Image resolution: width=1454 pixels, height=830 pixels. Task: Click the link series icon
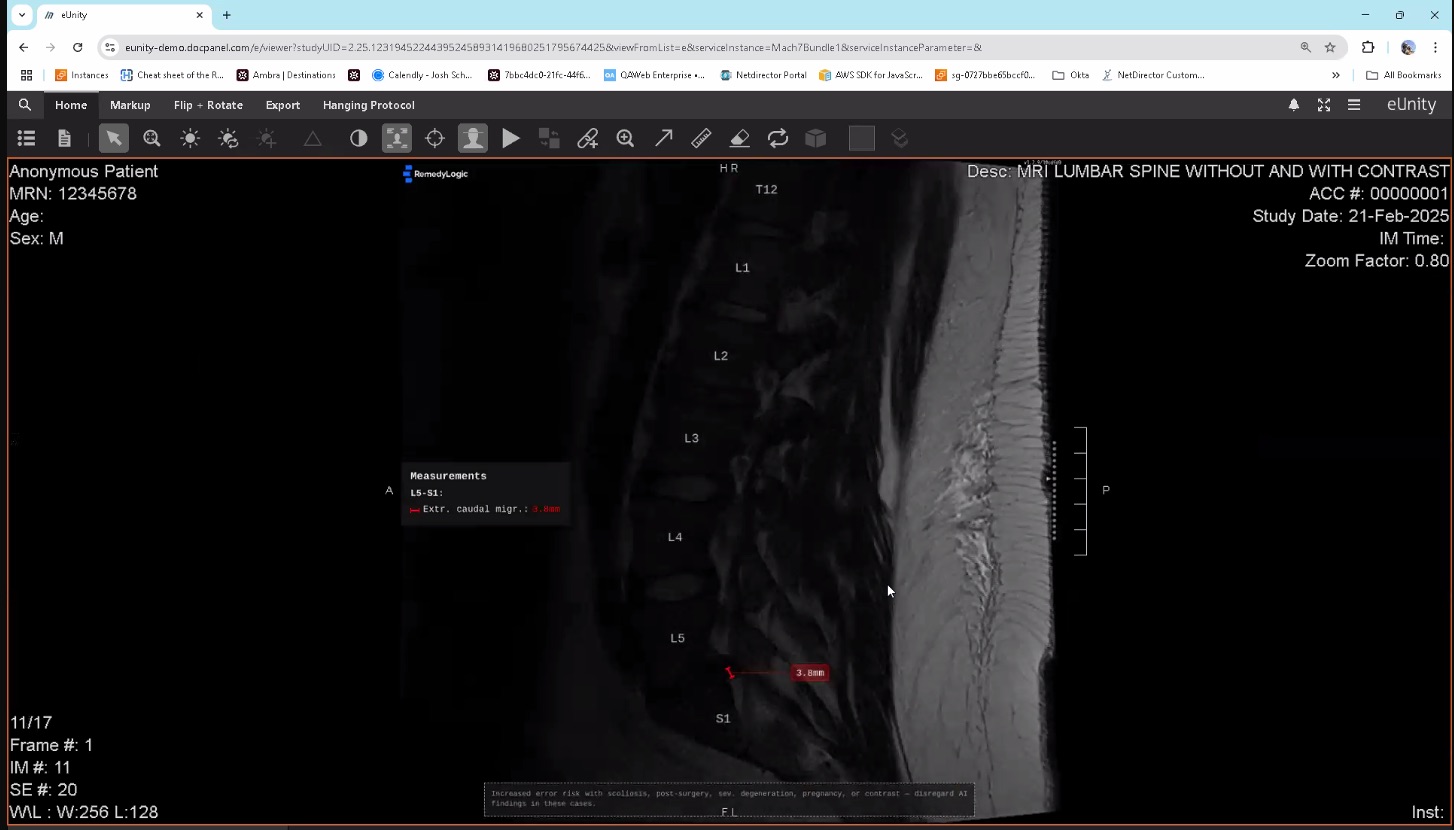588,139
